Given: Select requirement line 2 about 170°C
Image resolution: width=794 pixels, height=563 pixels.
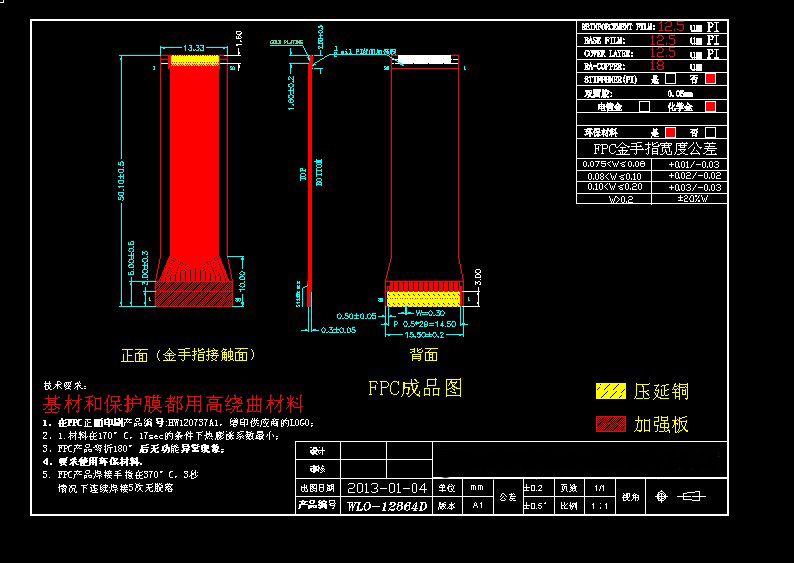Looking at the screenshot, I should pyautogui.click(x=161, y=435).
